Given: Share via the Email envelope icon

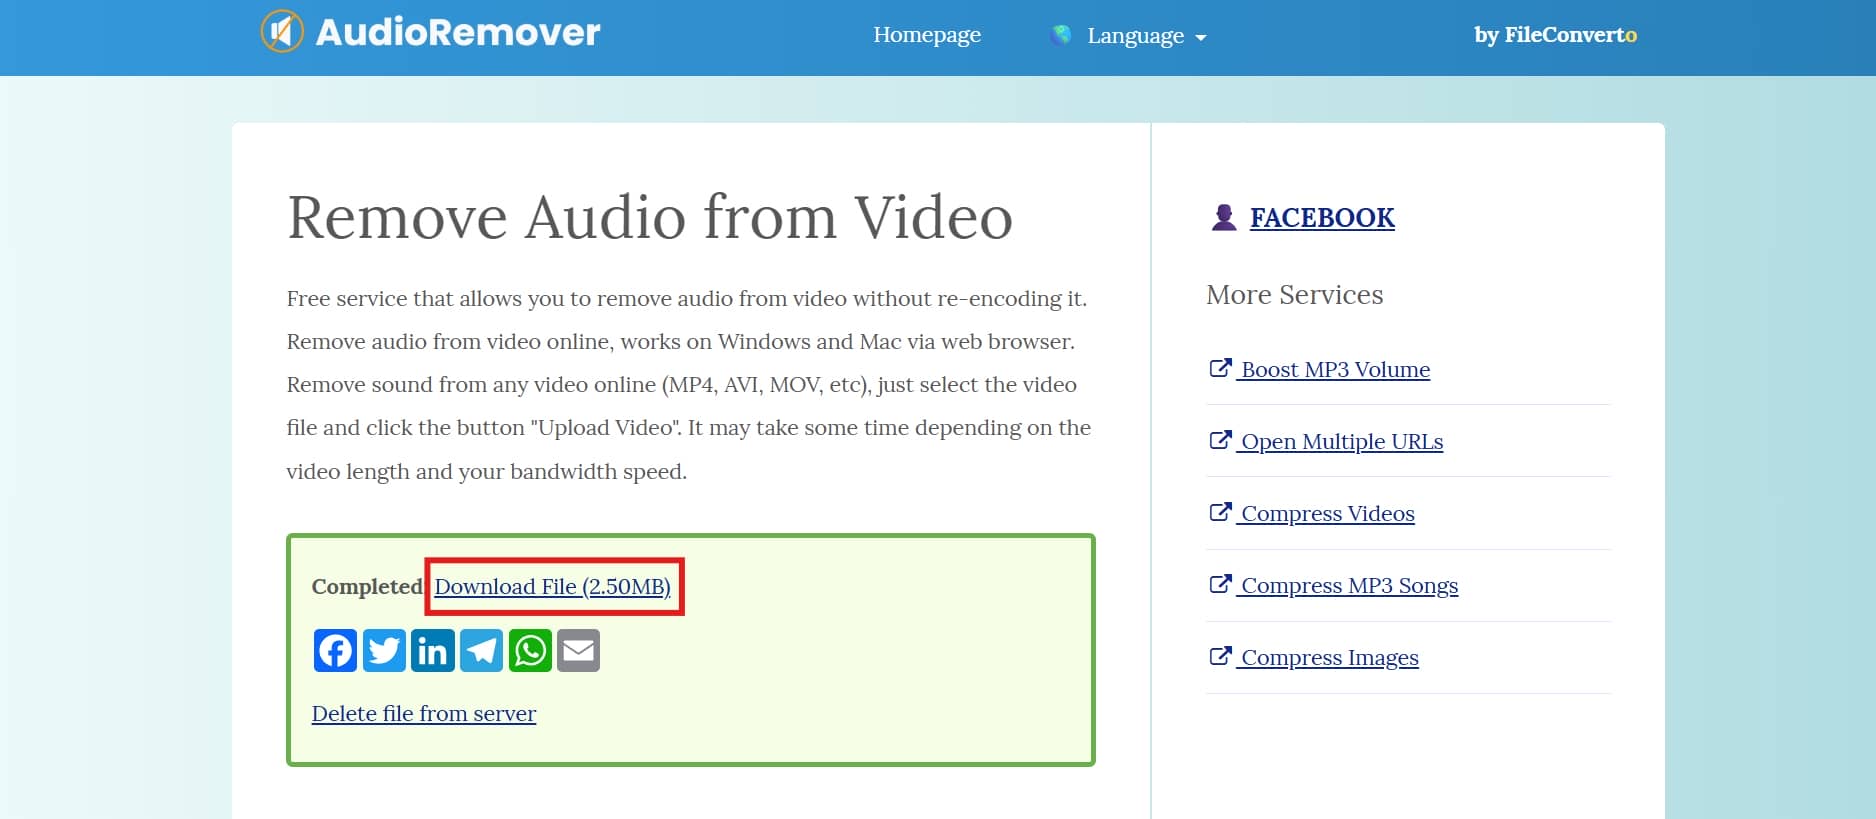Looking at the screenshot, I should (x=579, y=650).
